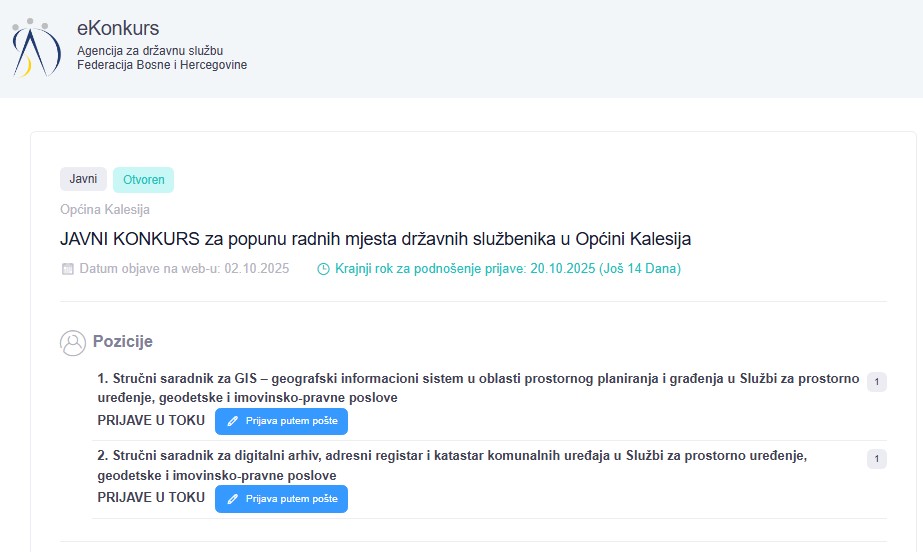
Task: Select the Otvoren status tag
Action: pos(143,180)
